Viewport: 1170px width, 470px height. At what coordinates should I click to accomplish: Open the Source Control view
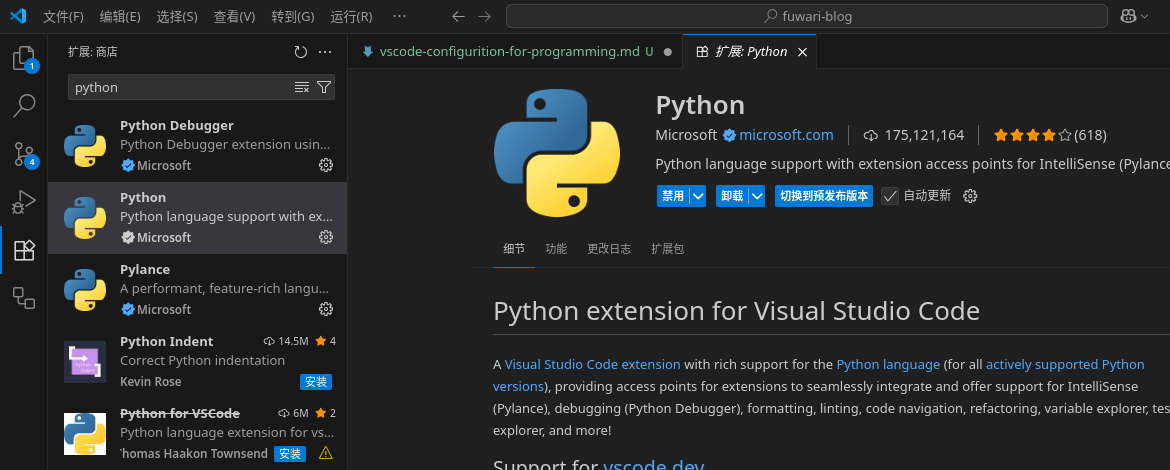pos(24,154)
